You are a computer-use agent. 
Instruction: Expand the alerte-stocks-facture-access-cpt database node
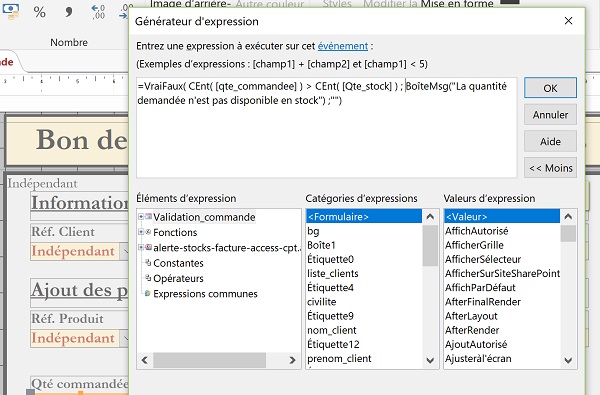[x=141, y=247]
